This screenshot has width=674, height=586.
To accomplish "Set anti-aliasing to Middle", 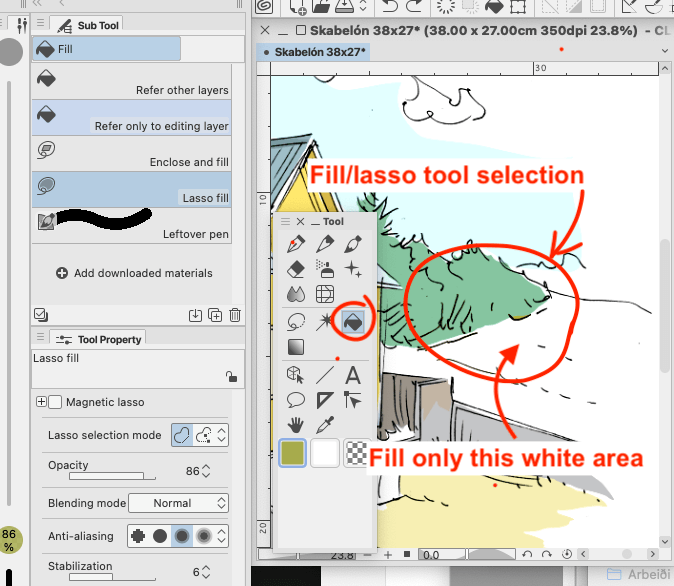I will point(182,536).
